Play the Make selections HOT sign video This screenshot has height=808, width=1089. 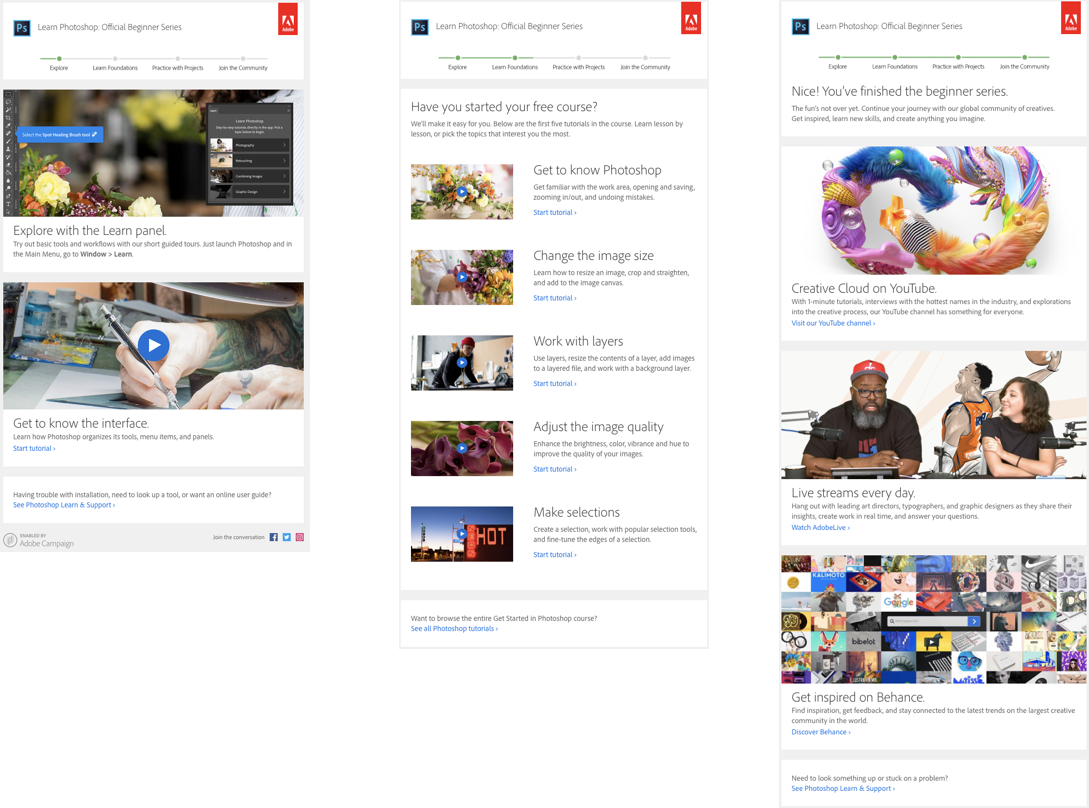pyautogui.click(x=462, y=534)
